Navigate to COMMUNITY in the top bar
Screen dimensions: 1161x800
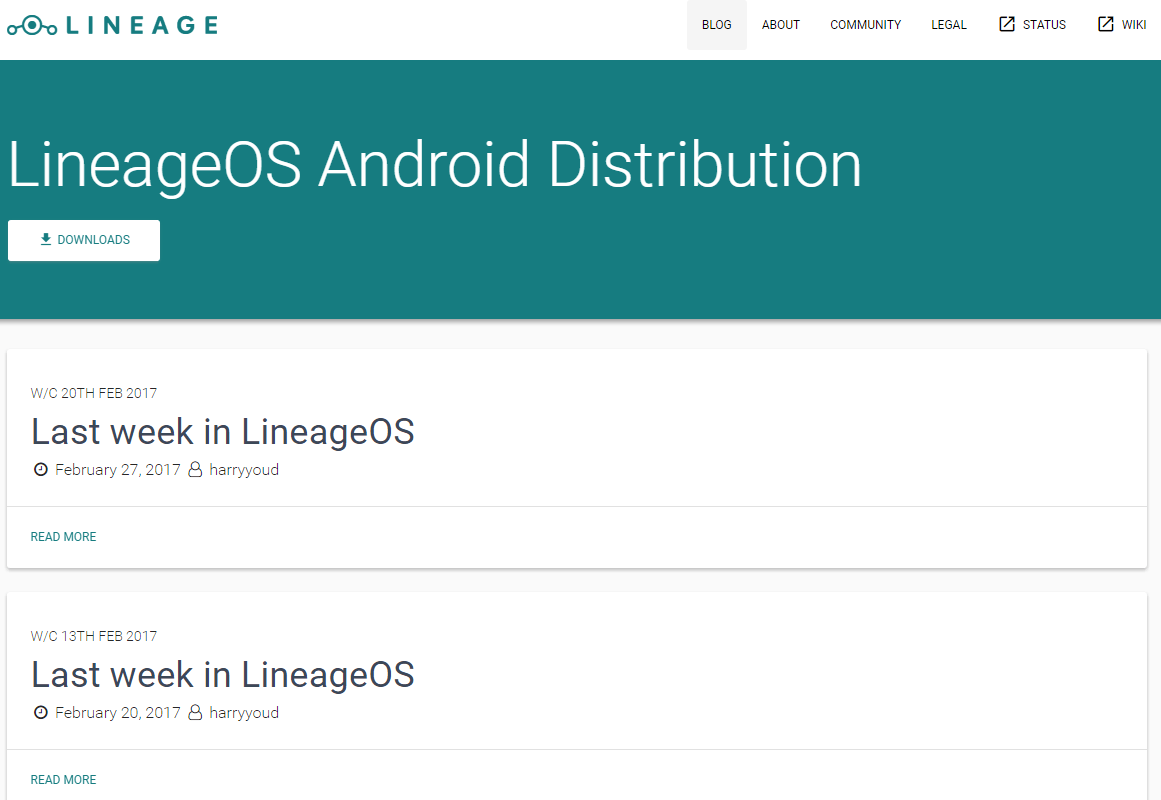[x=865, y=24]
